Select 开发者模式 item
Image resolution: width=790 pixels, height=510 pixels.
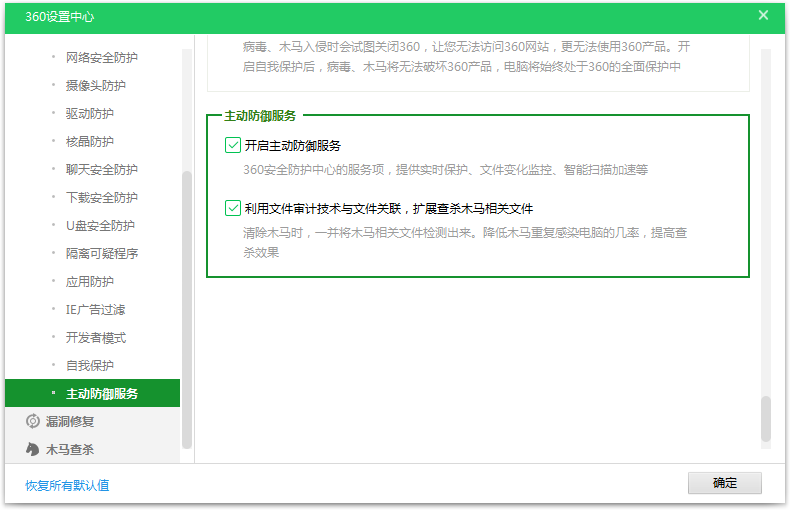point(95,338)
